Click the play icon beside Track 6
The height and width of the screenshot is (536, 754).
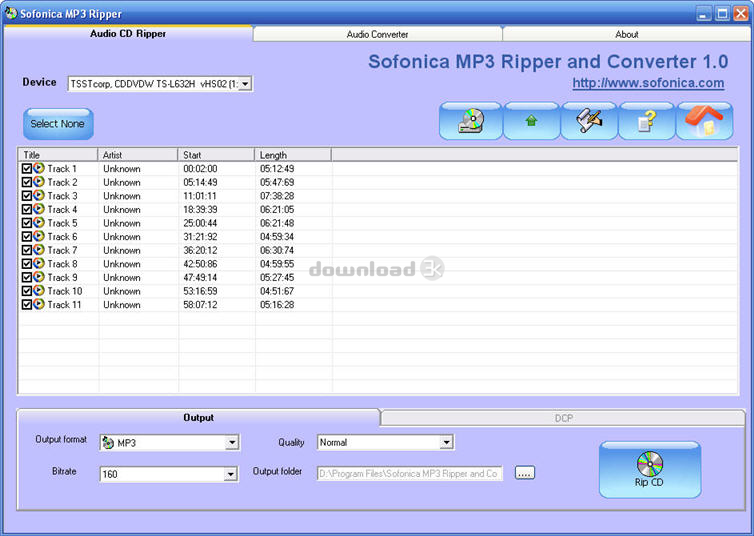click(x=39, y=236)
